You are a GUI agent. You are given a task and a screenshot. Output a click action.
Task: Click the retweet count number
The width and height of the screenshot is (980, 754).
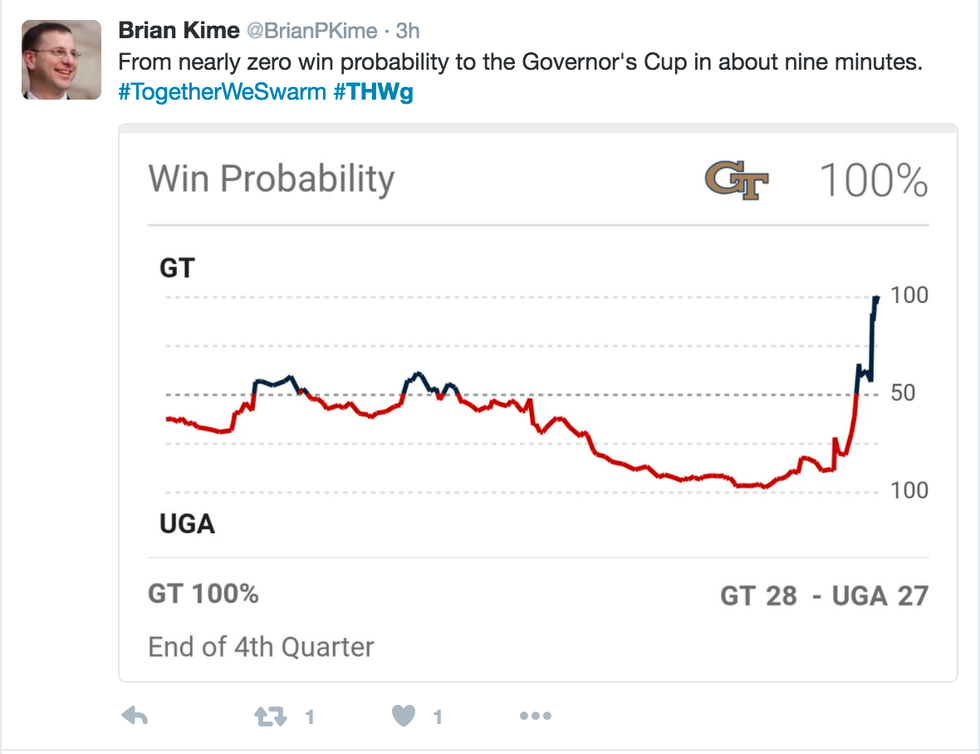pyautogui.click(x=310, y=717)
